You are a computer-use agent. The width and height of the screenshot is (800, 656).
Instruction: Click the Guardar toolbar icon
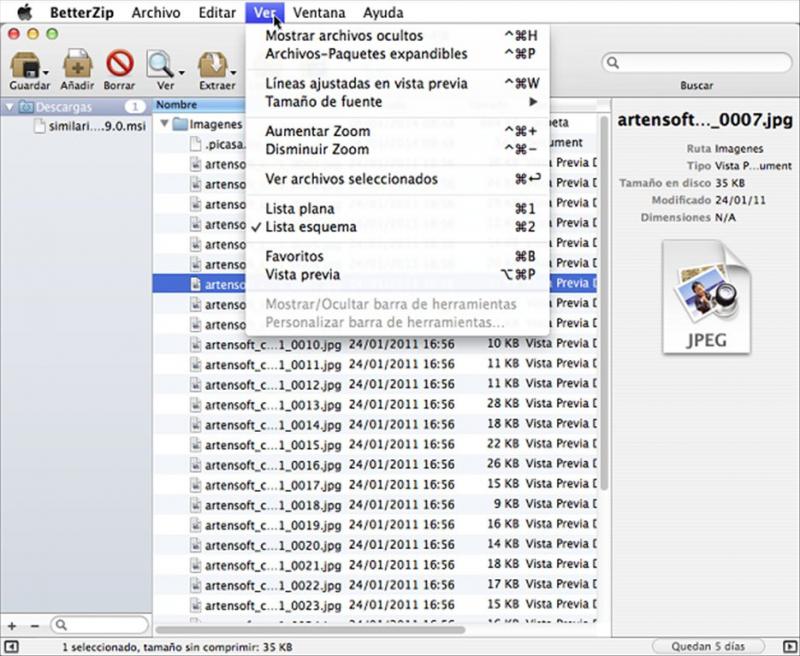click(26, 65)
